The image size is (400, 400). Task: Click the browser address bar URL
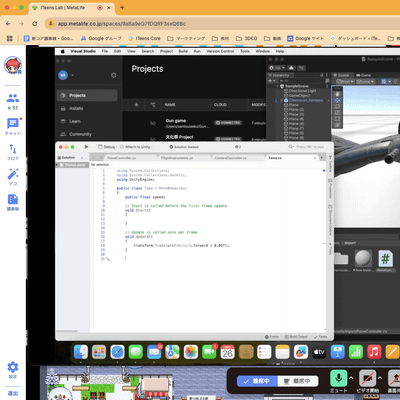pyautogui.click(x=122, y=24)
